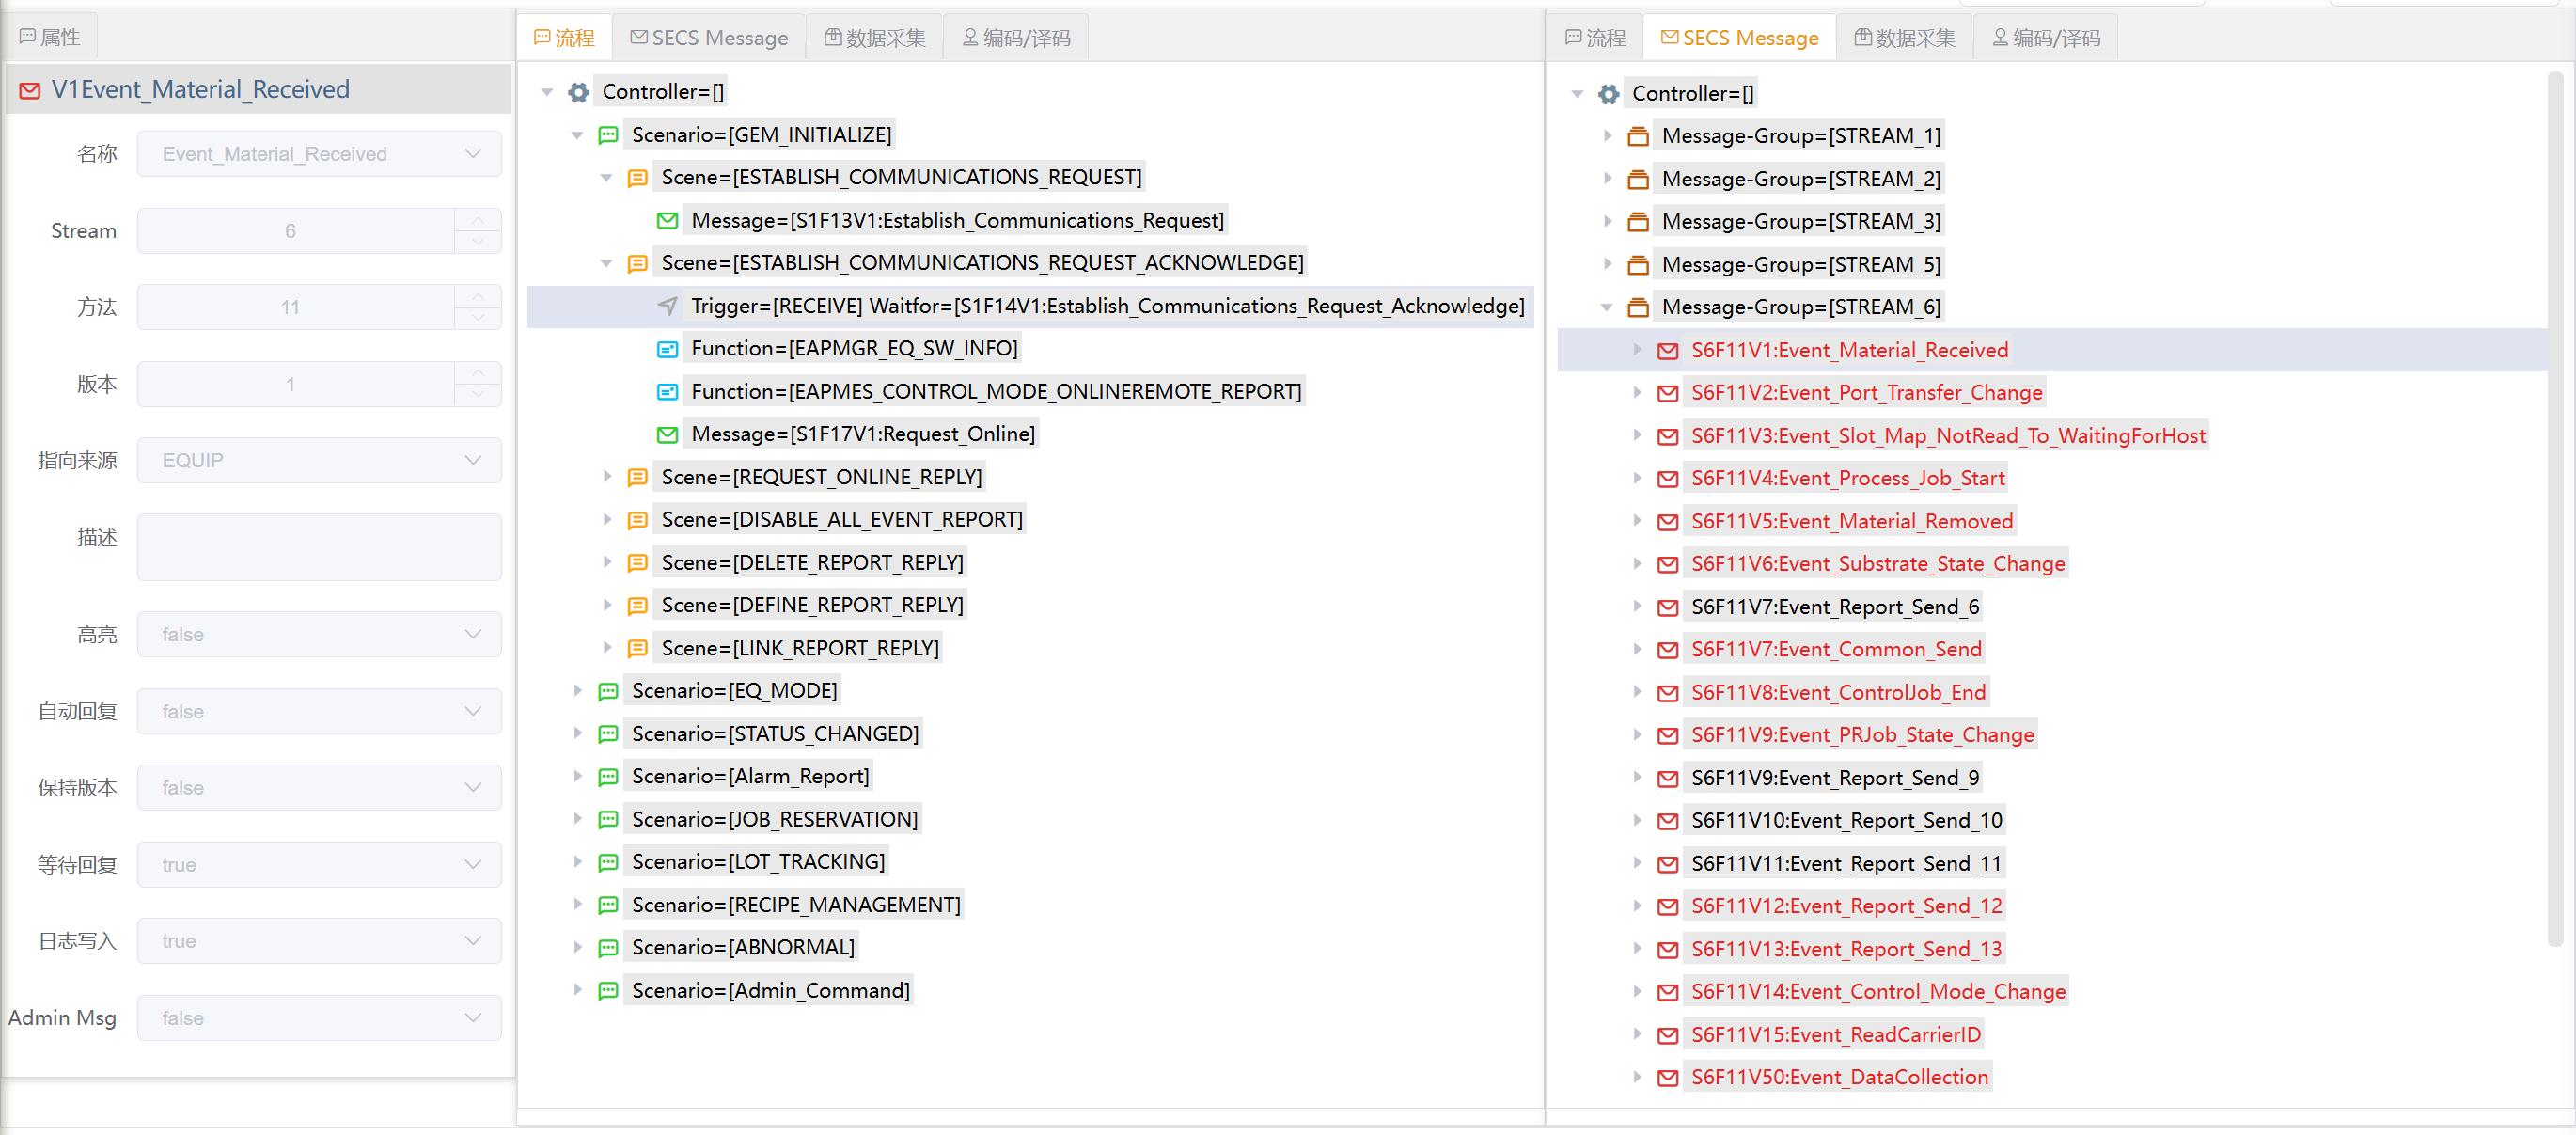Select Scene=[DELETE_REPORT_REPLY] row

pyautogui.click(x=812, y=563)
